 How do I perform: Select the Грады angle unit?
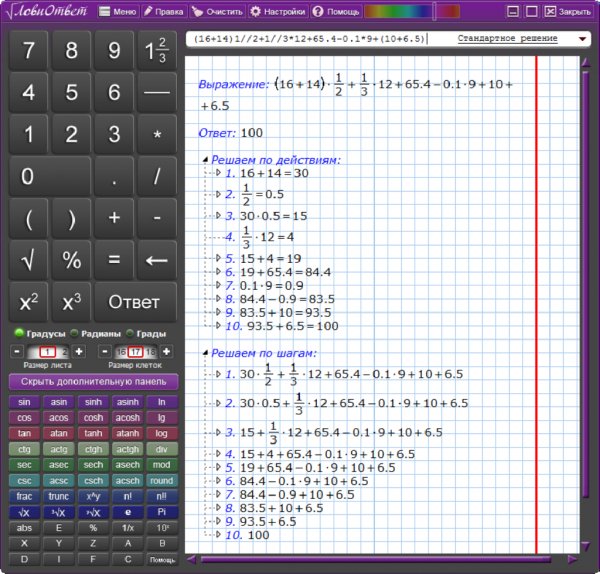pyautogui.click(x=130, y=334)
